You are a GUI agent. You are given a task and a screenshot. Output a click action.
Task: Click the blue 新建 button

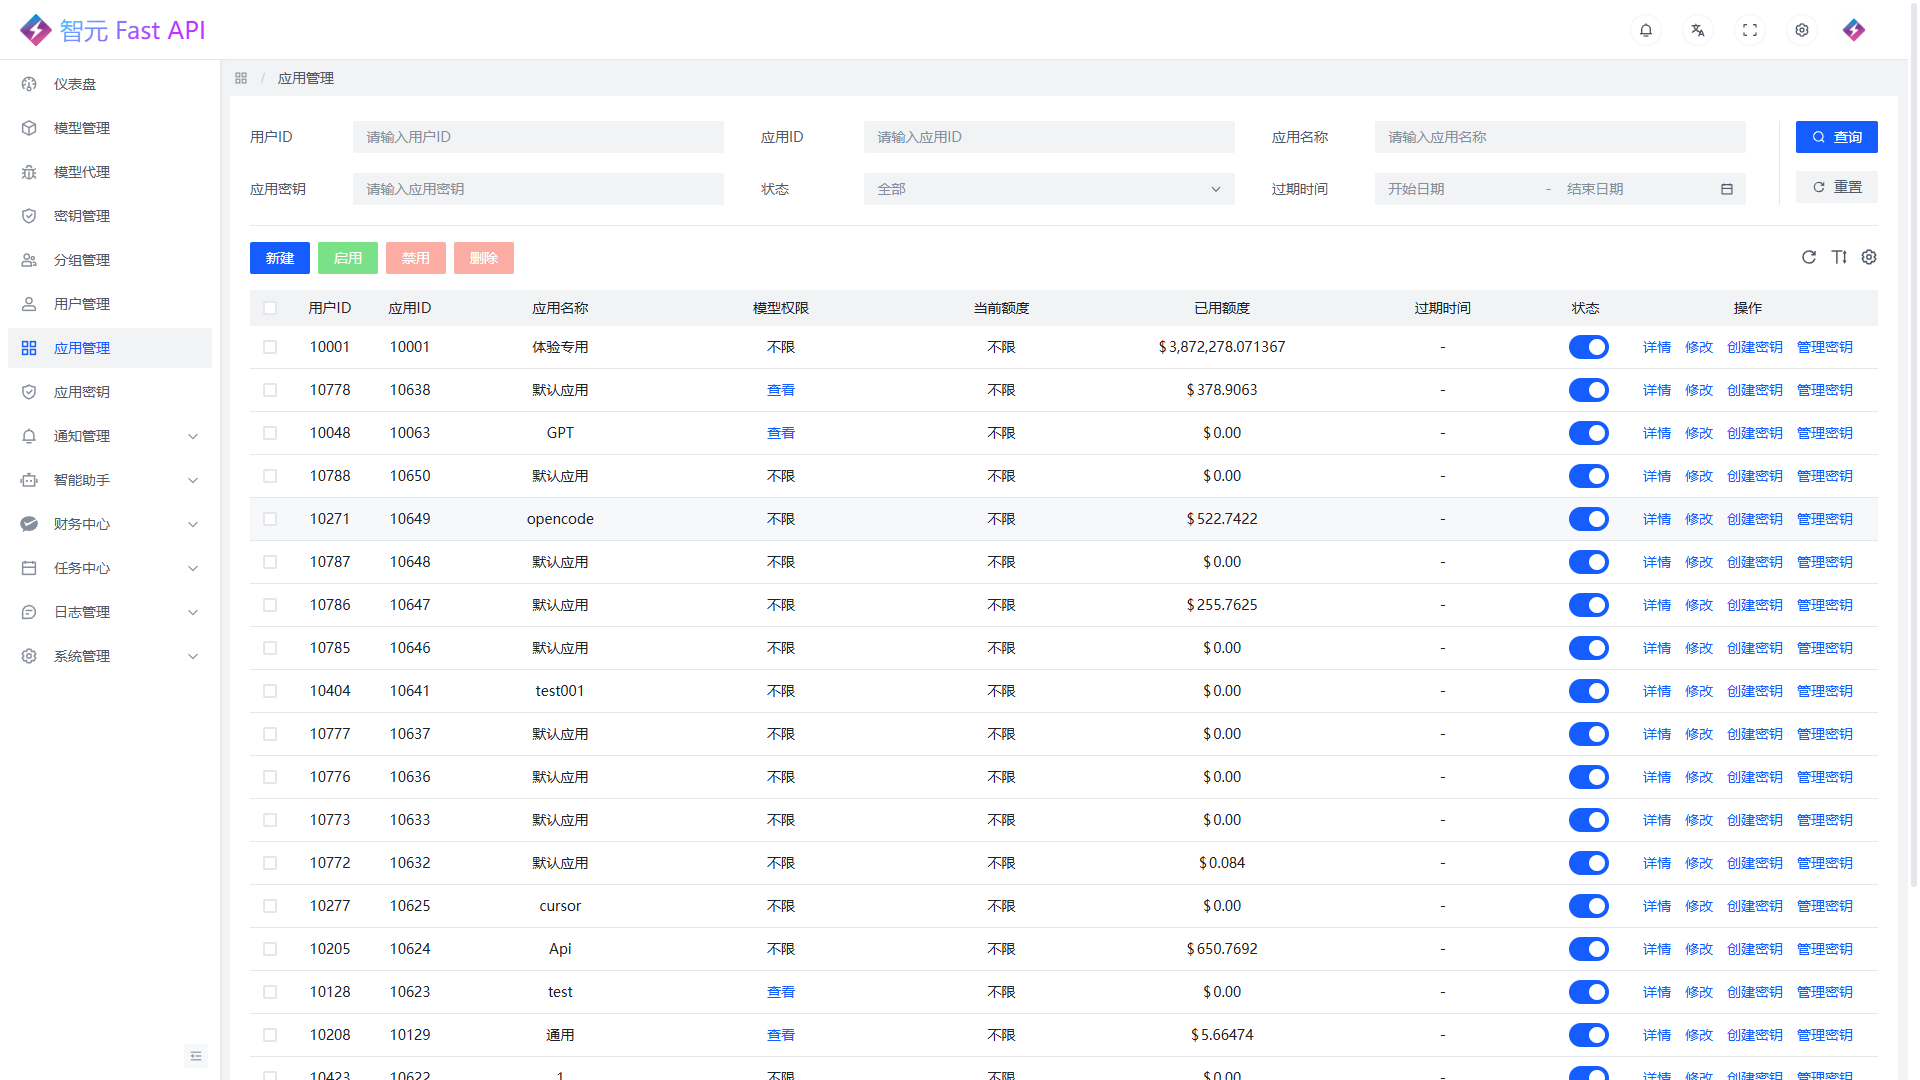[x=279, y=258]
